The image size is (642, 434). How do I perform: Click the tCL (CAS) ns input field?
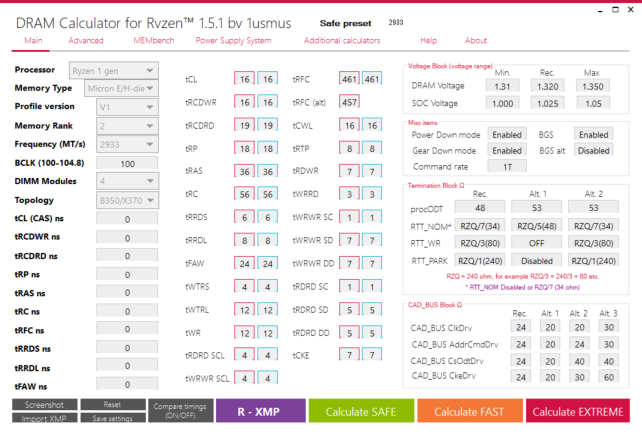tap(127, 219)
